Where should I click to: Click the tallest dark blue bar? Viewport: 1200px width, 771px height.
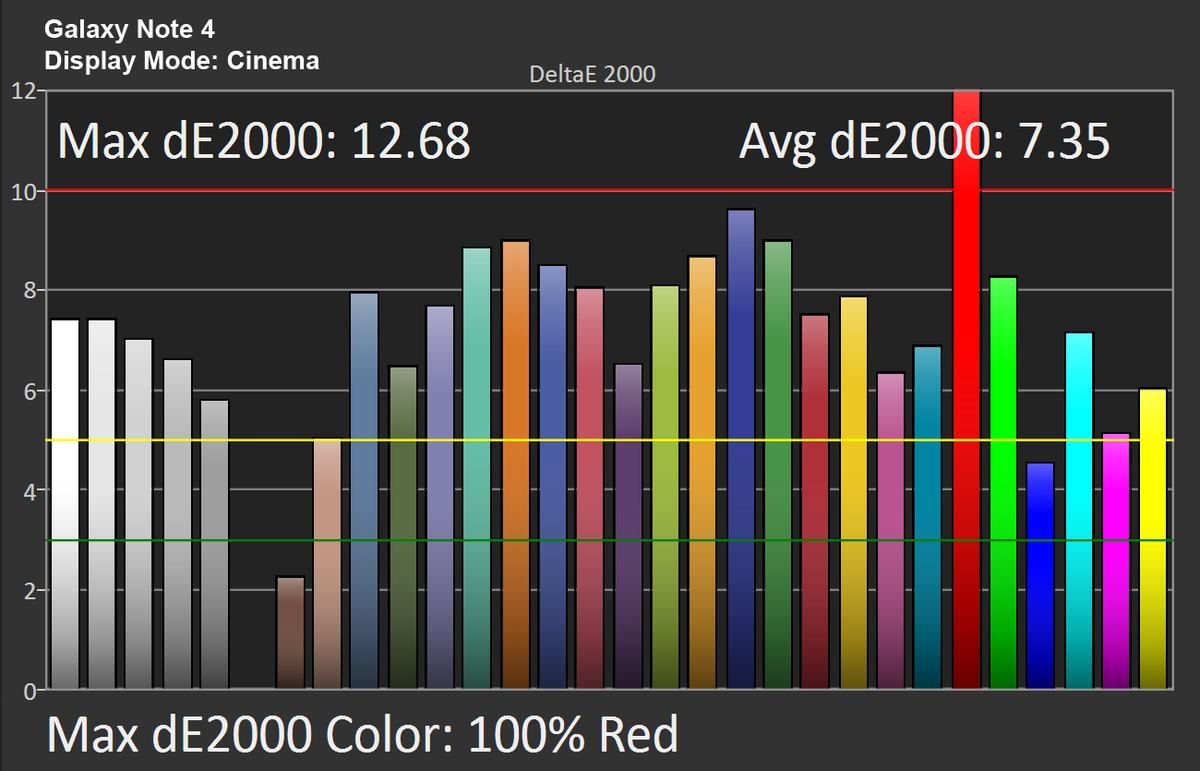[x=741, y=449]
